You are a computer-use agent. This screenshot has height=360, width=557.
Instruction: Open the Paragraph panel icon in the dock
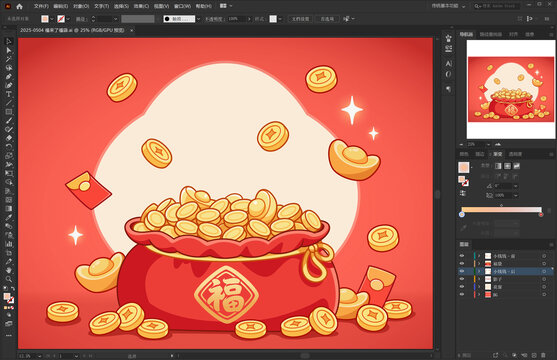(449, 89)
